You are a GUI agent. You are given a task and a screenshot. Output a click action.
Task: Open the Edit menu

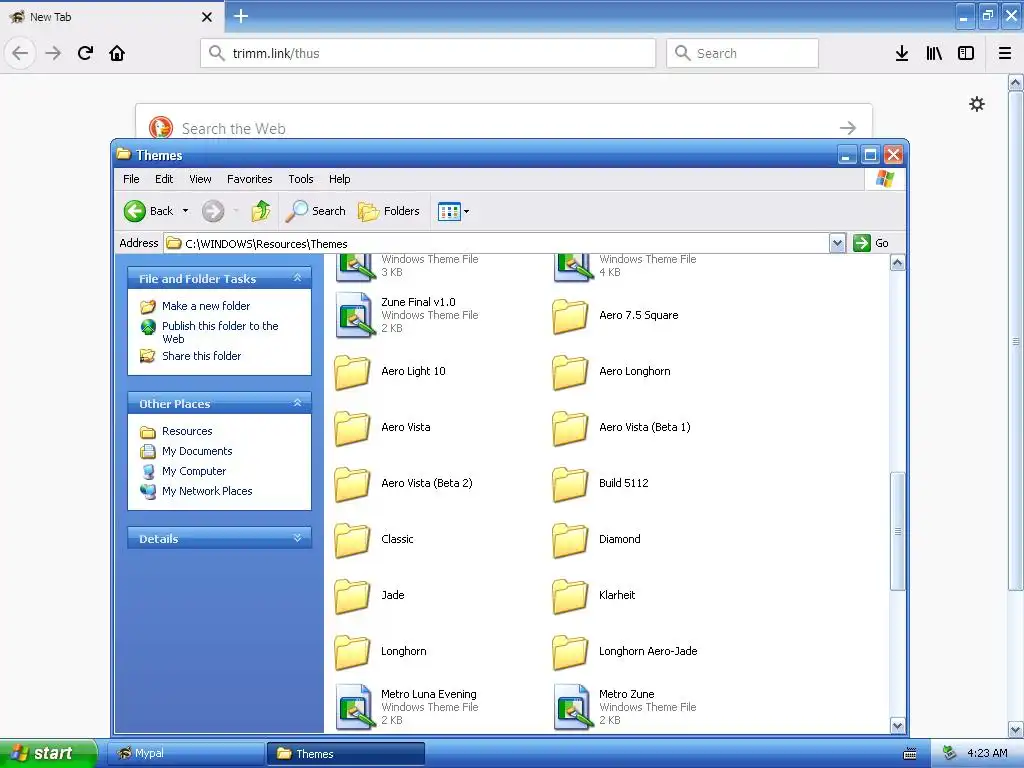(164, 179)
